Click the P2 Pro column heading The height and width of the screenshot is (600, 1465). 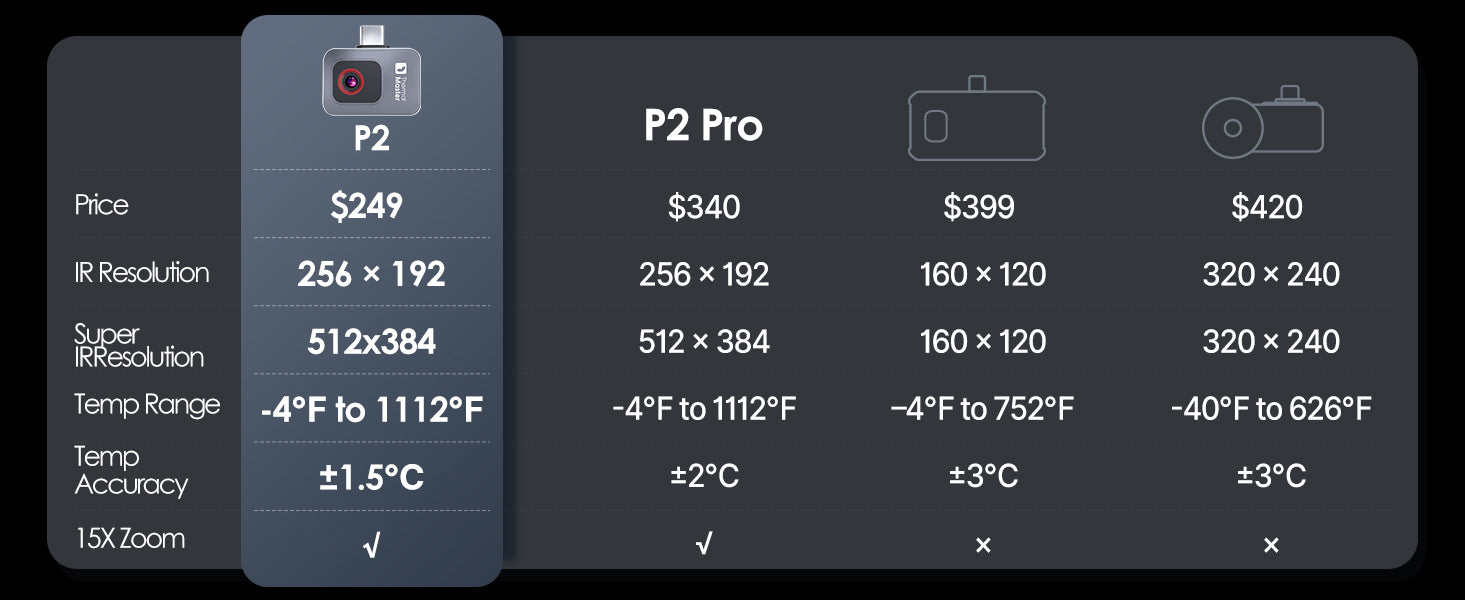point(703,126)
